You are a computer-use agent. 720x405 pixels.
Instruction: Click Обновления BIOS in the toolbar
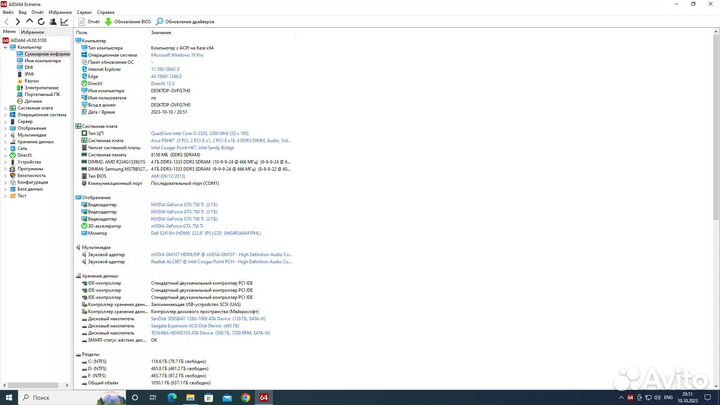128,22
